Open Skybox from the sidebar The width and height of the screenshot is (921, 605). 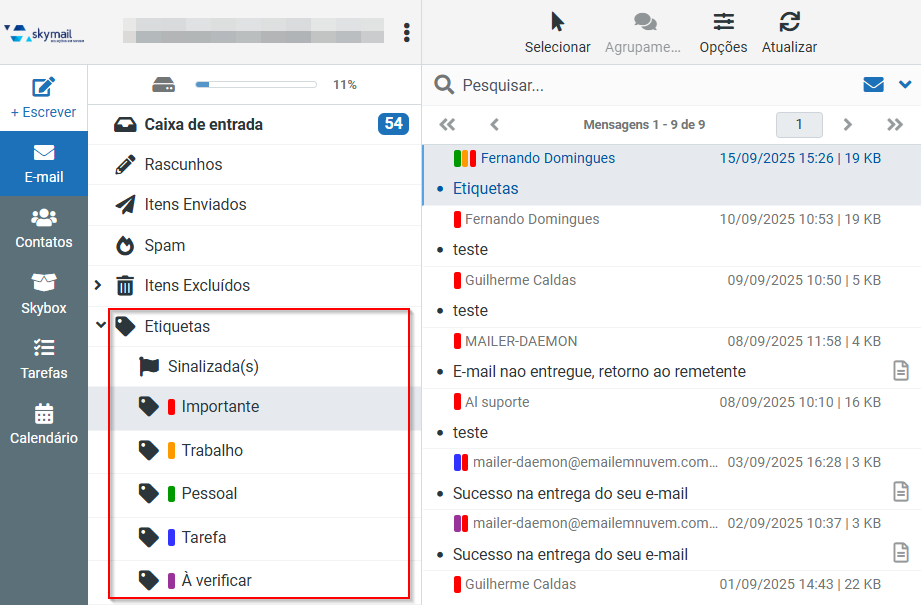(43, 294)
